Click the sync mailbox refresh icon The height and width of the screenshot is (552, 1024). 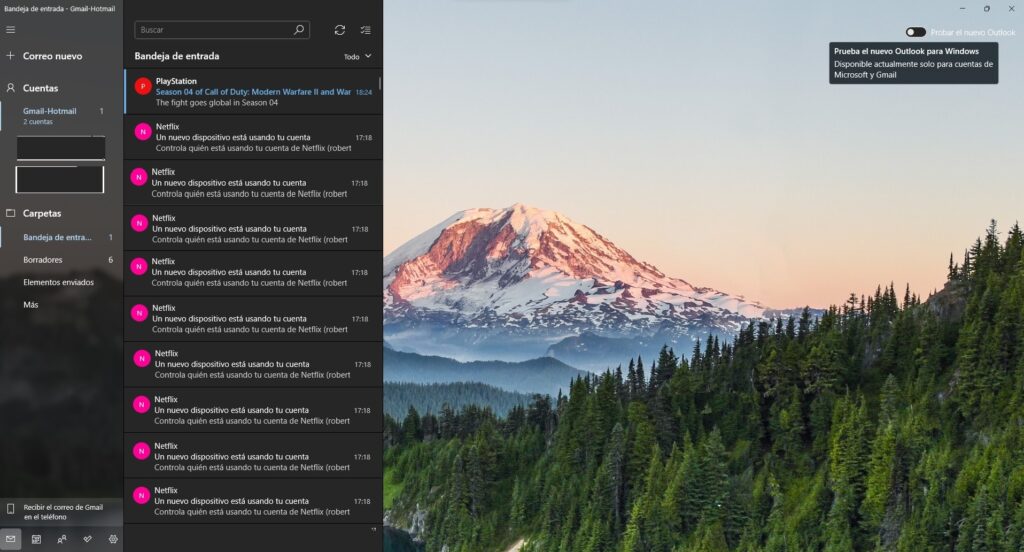340,30
